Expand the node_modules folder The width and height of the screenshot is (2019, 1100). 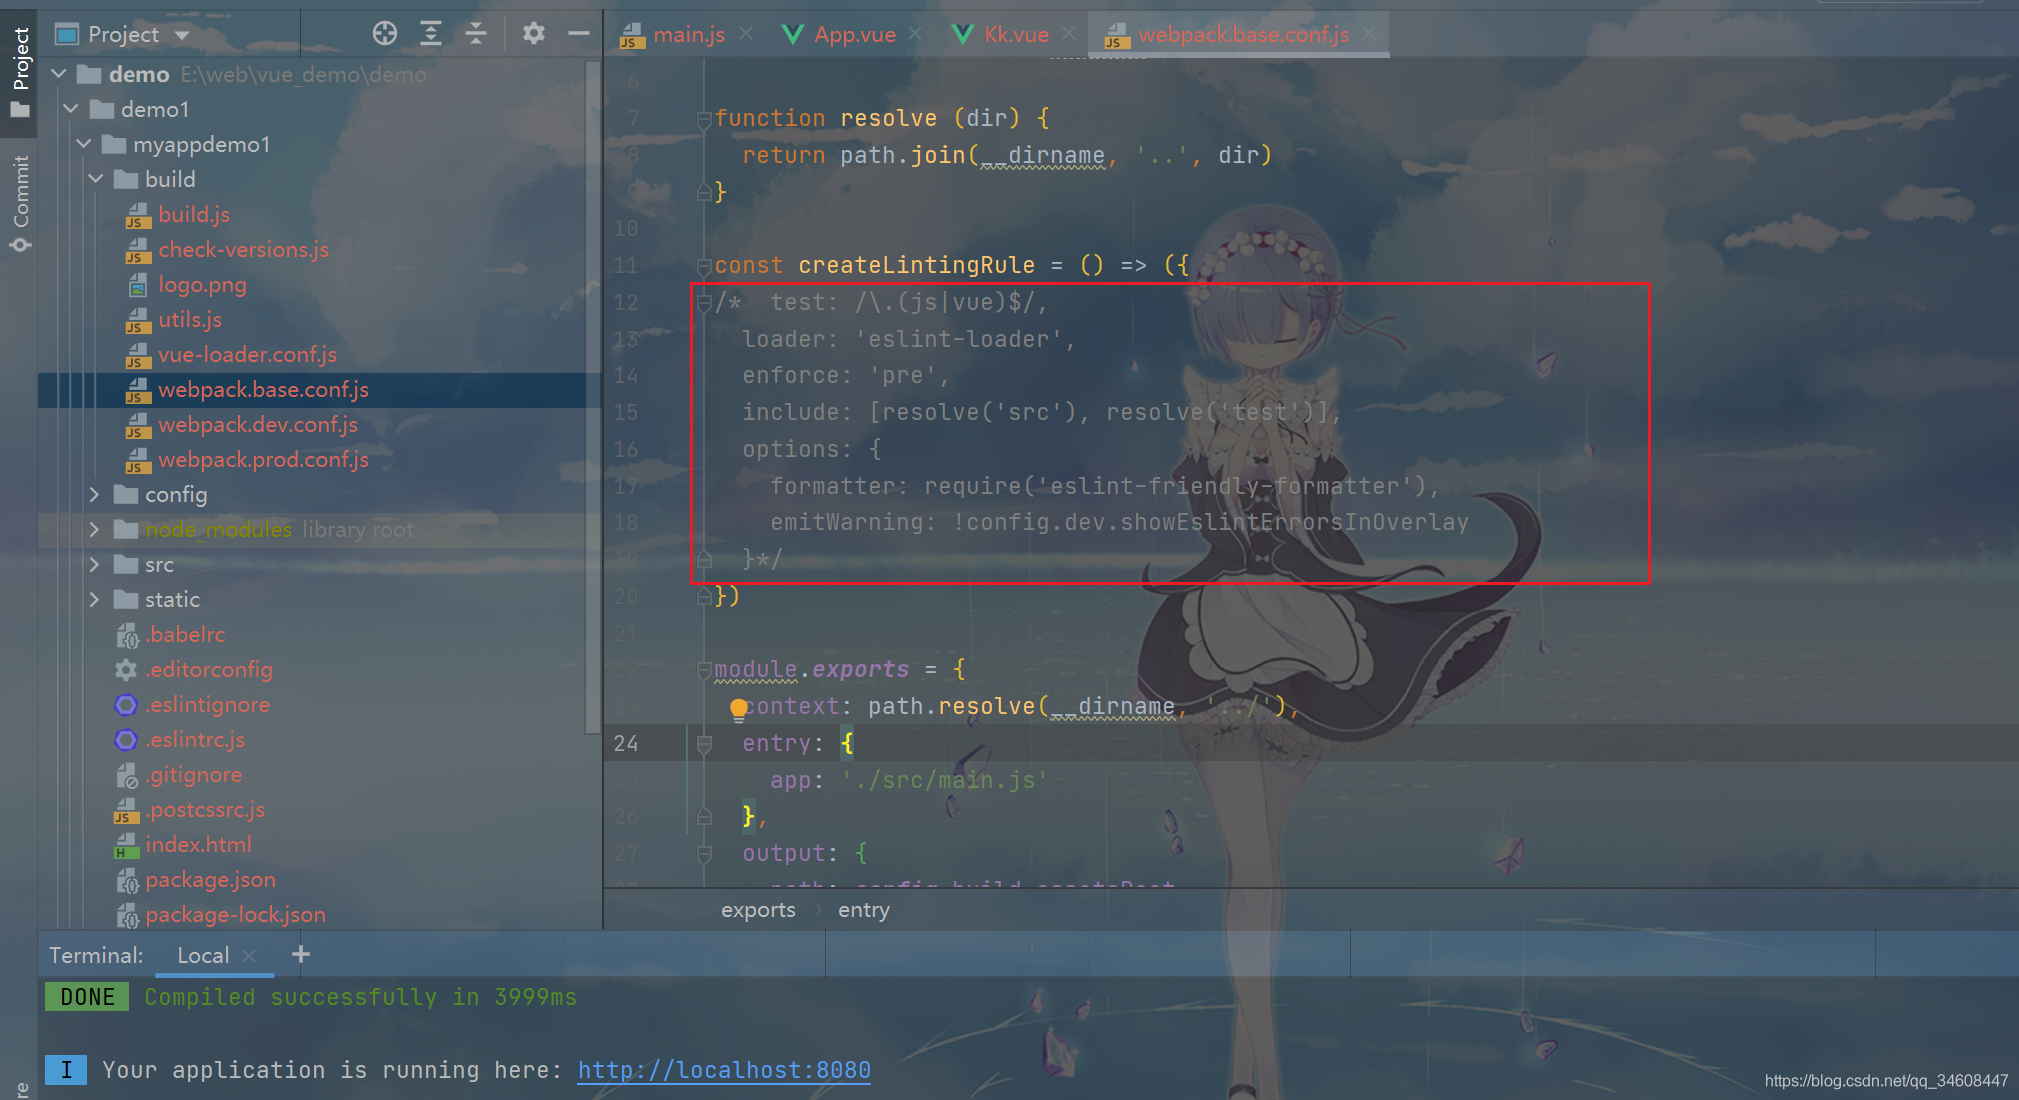coord(95,529)
